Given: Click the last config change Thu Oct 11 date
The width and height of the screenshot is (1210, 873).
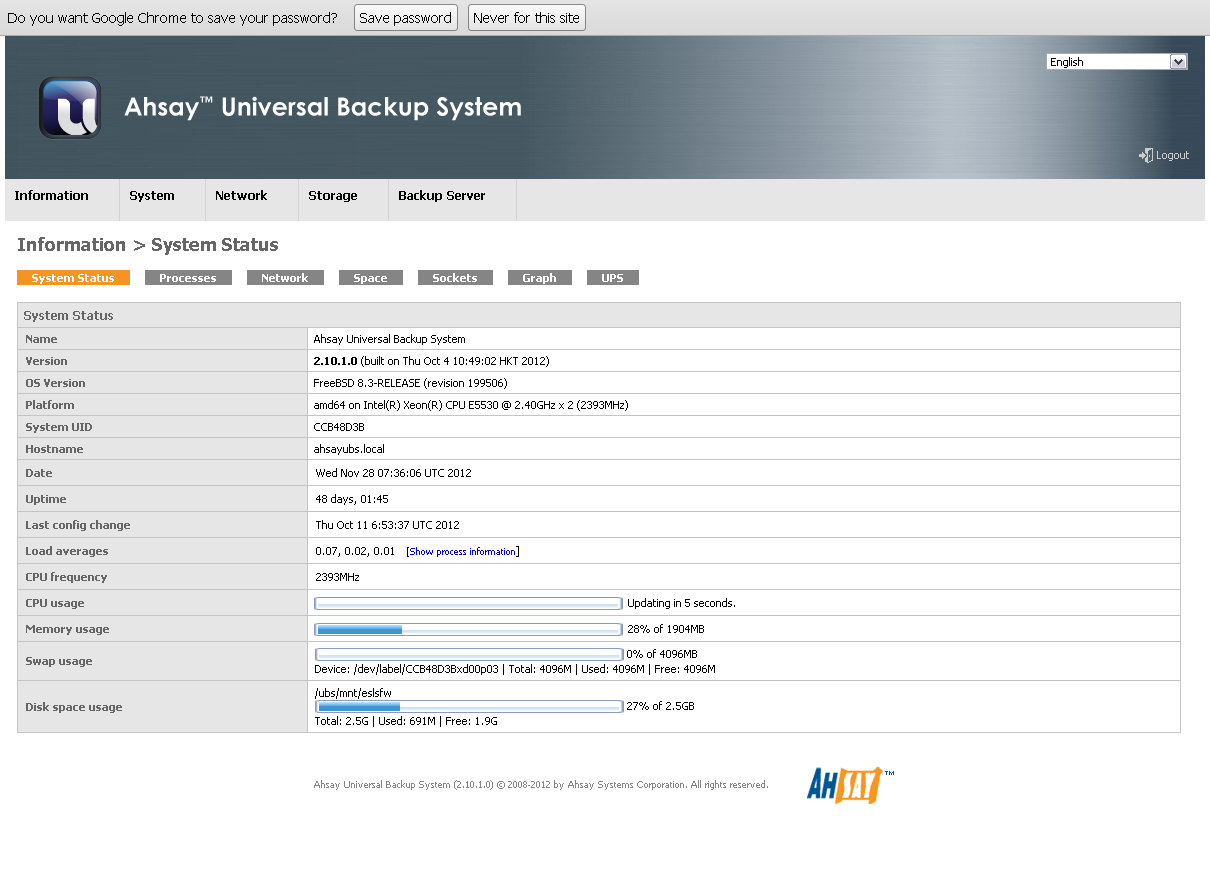Looking at the screenshot, I should [x=387, y=525].
